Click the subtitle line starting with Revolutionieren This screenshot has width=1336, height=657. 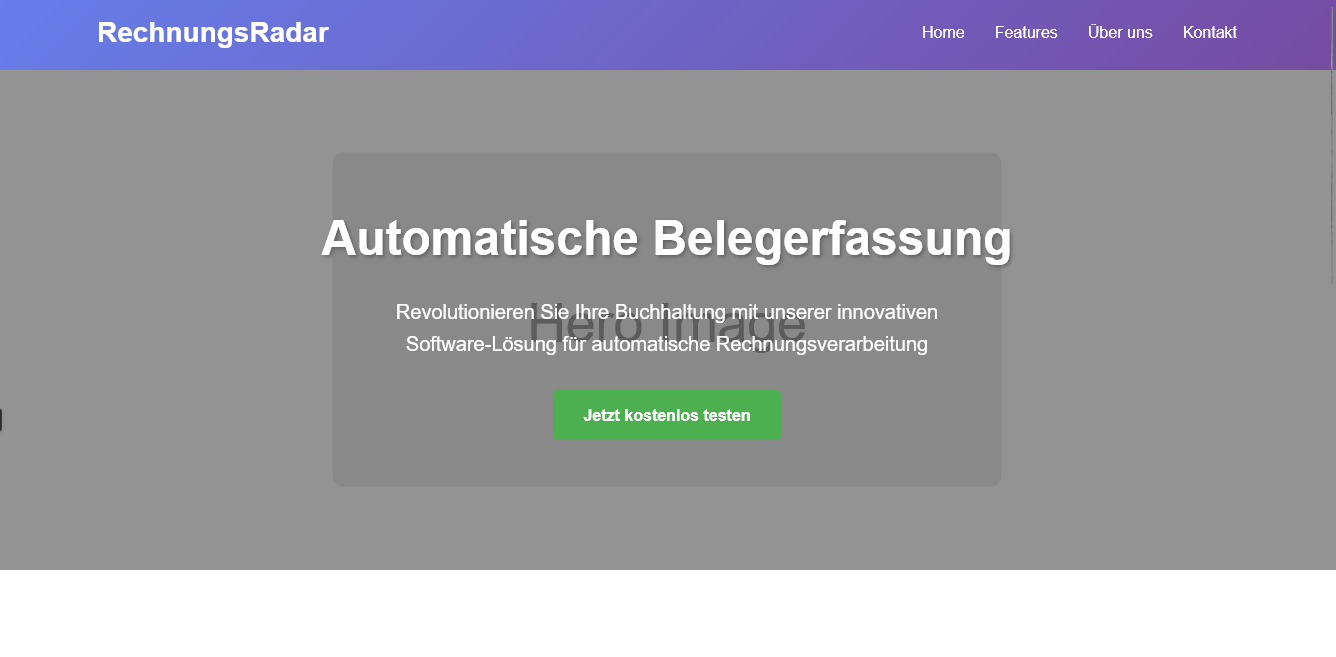click(x=666, y=312)
